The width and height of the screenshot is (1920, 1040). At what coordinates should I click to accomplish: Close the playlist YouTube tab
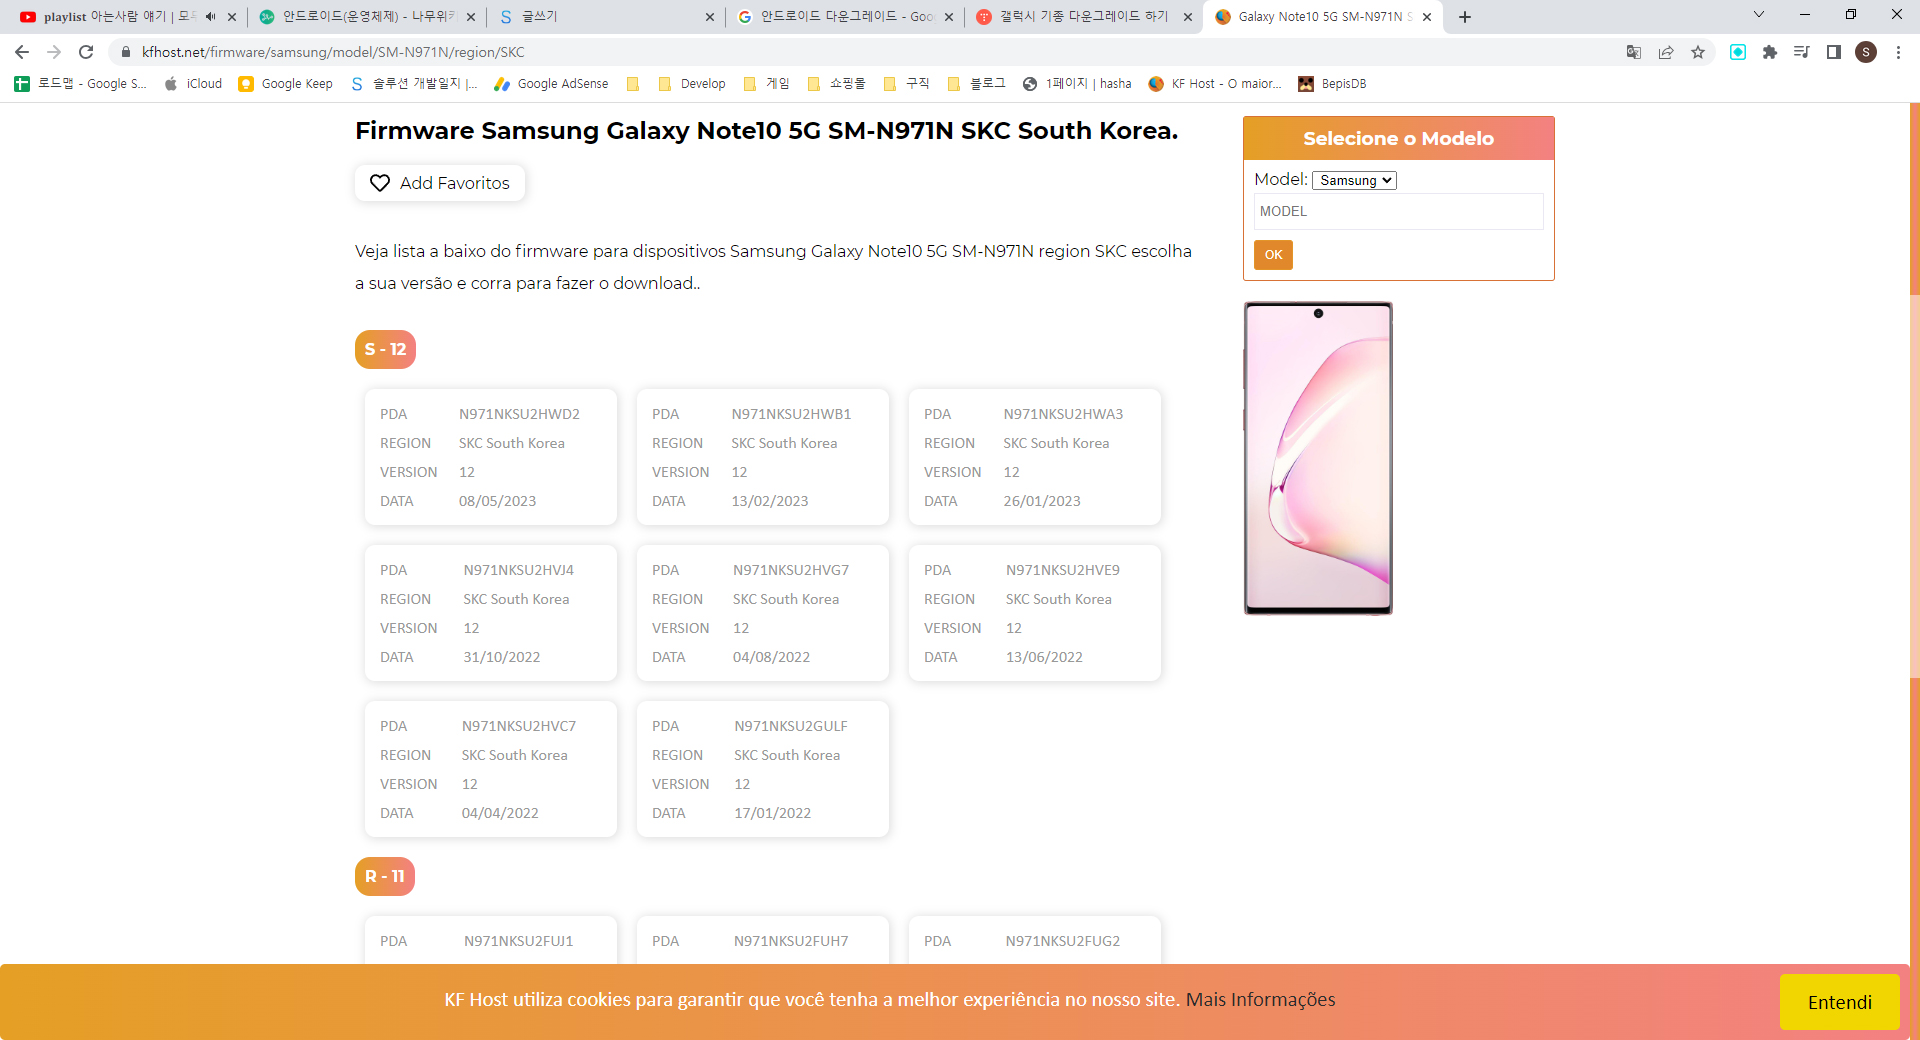click(232, 17)
